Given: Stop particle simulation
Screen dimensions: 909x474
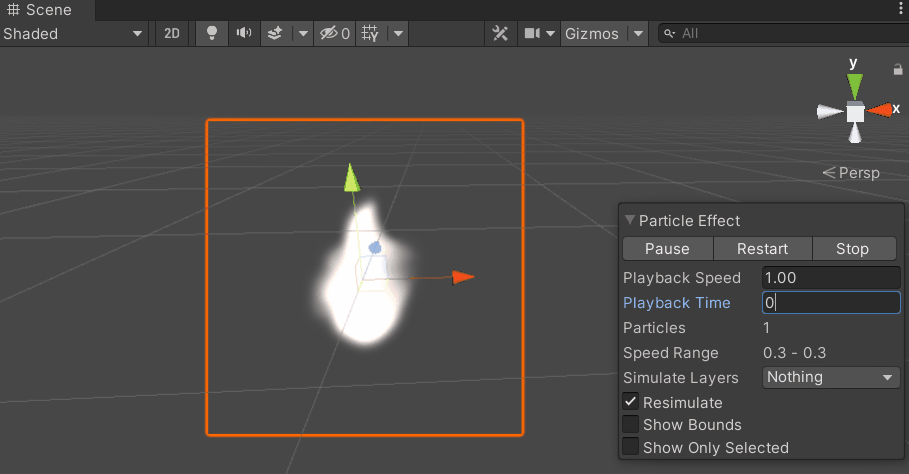Looking at the screenshot, I should pyautogui.click(x=853, y=249).
